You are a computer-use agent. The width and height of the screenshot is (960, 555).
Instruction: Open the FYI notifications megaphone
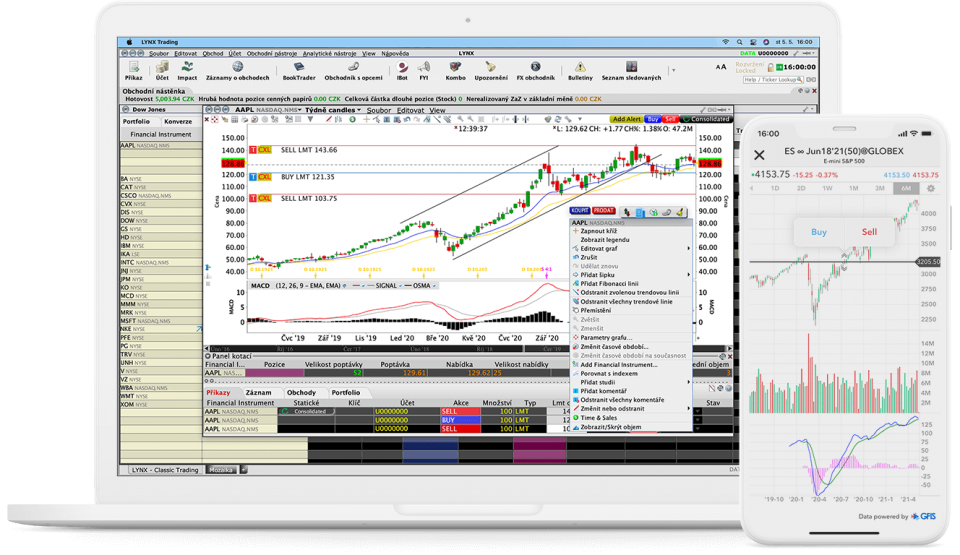pyautogui.click(x=424, y=70)
